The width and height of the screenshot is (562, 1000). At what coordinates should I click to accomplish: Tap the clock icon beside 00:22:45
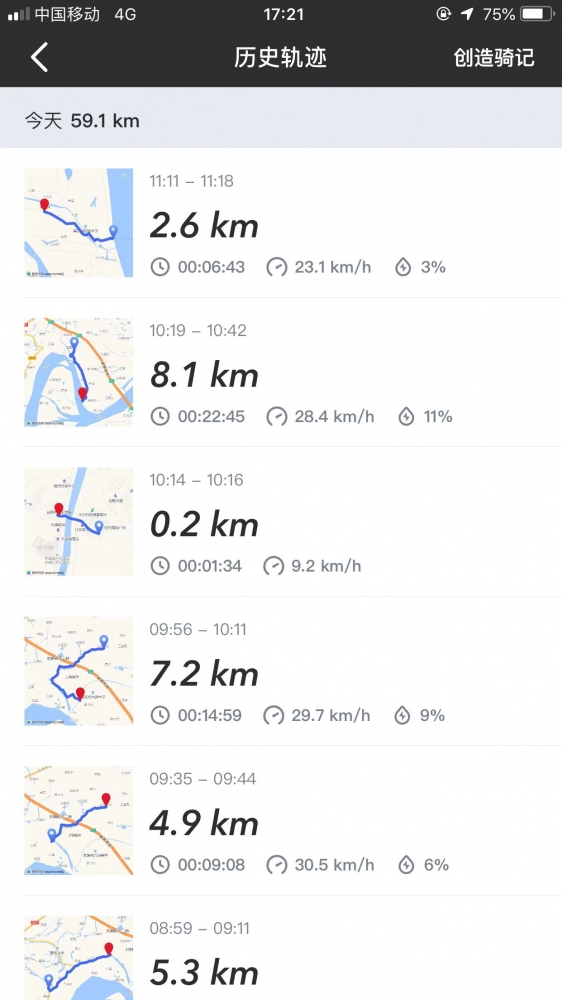tap(160, 416)
